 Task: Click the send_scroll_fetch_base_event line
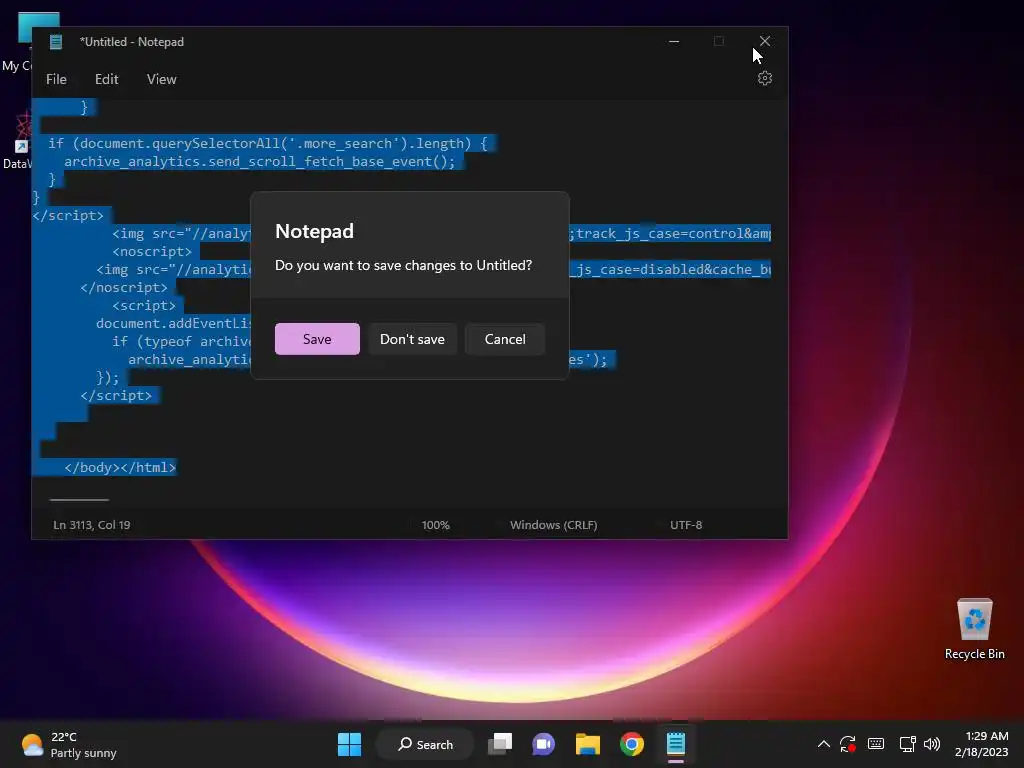[x=259, y=161]
